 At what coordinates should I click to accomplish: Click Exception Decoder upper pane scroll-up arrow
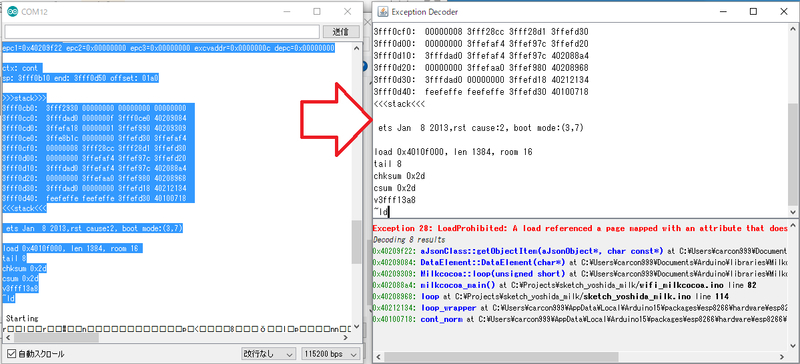(792, 29)
